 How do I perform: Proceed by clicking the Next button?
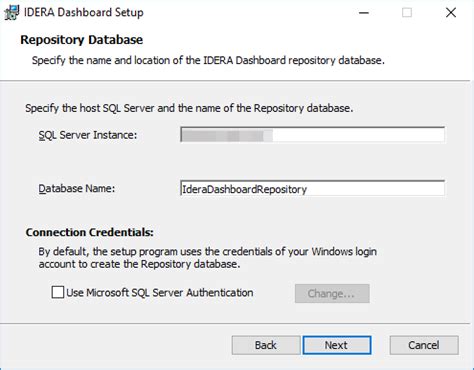point(337,345)
